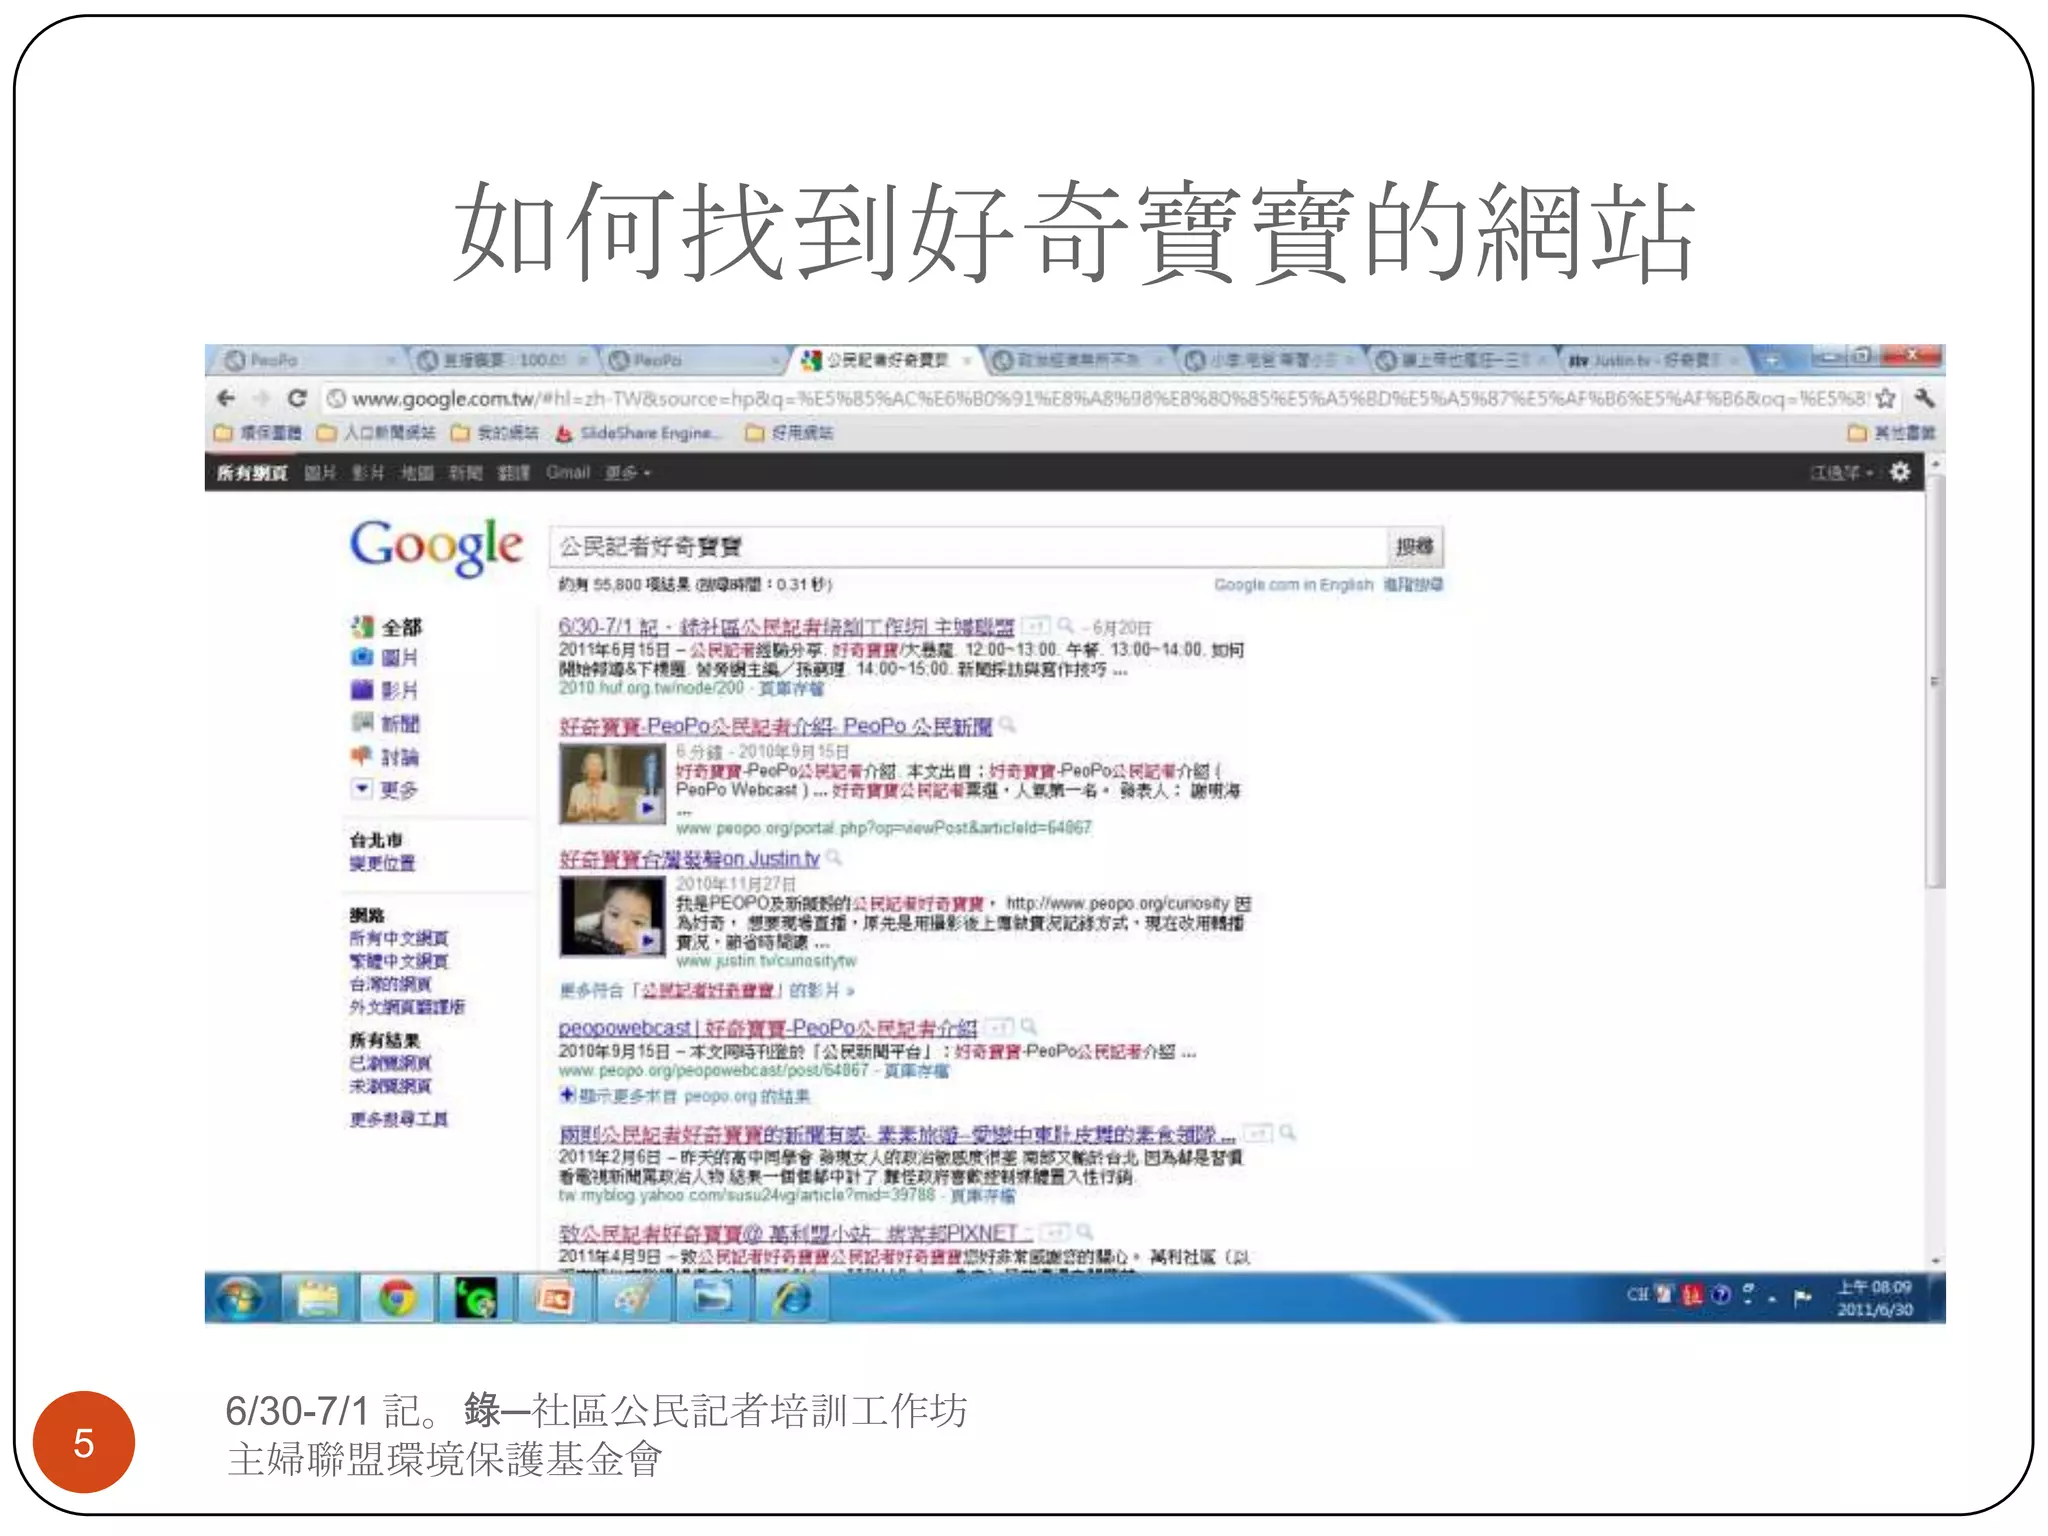Switch to the second browser tab
2048x1536 pixels.
[x=503, y=359]
